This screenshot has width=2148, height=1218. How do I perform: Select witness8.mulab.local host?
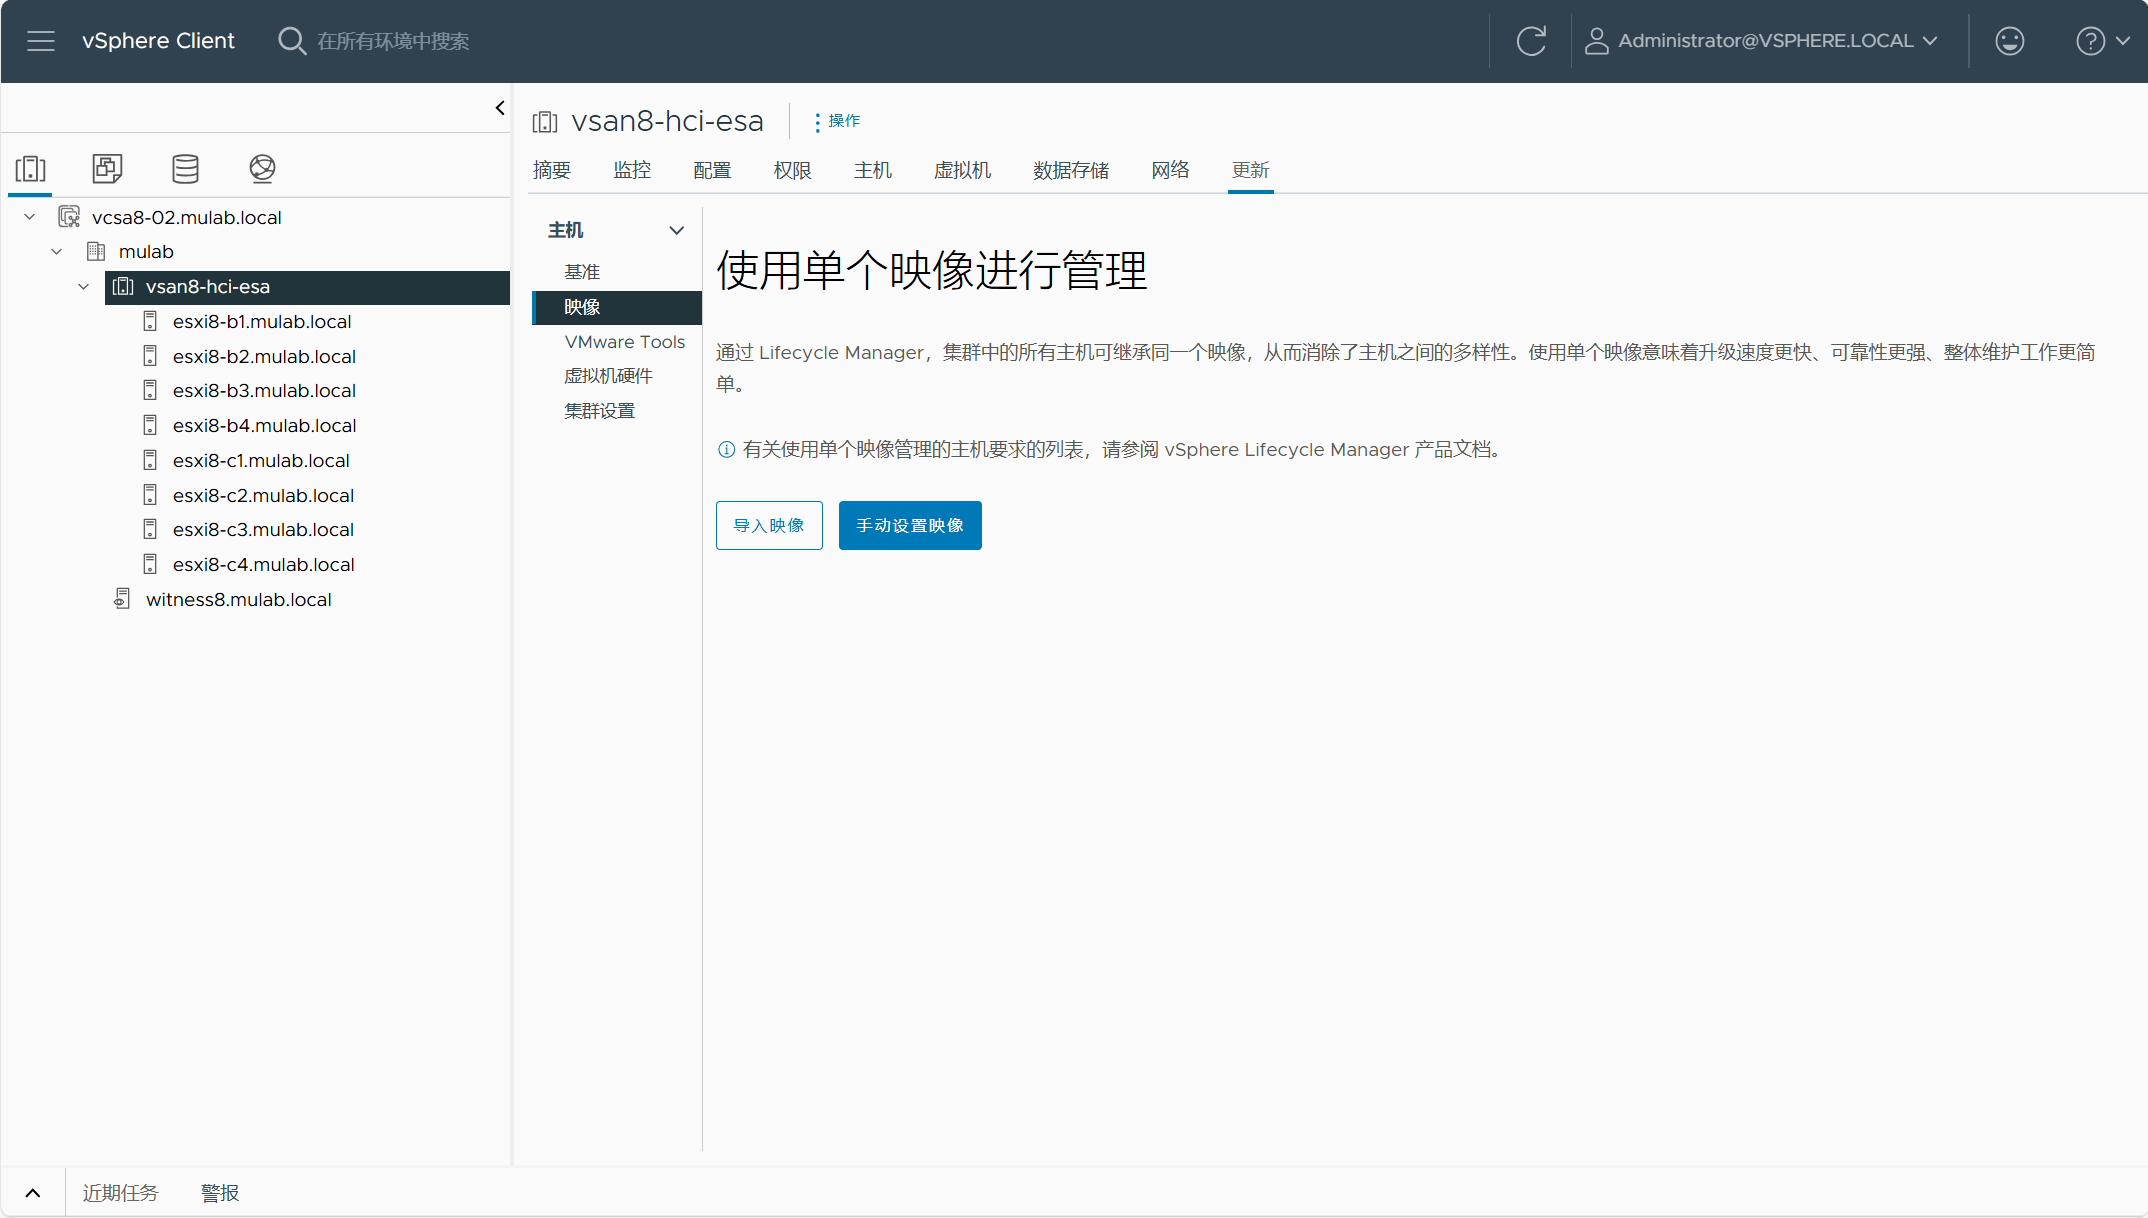point(238,600)
